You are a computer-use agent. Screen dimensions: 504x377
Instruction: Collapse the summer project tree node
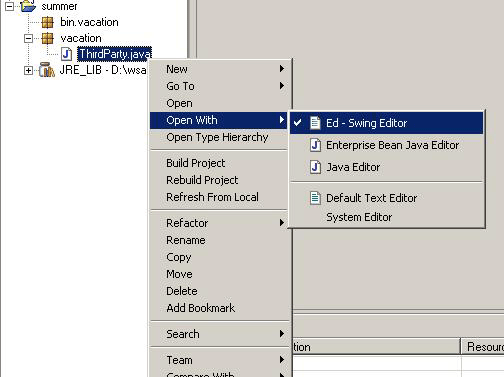(9, 6)
